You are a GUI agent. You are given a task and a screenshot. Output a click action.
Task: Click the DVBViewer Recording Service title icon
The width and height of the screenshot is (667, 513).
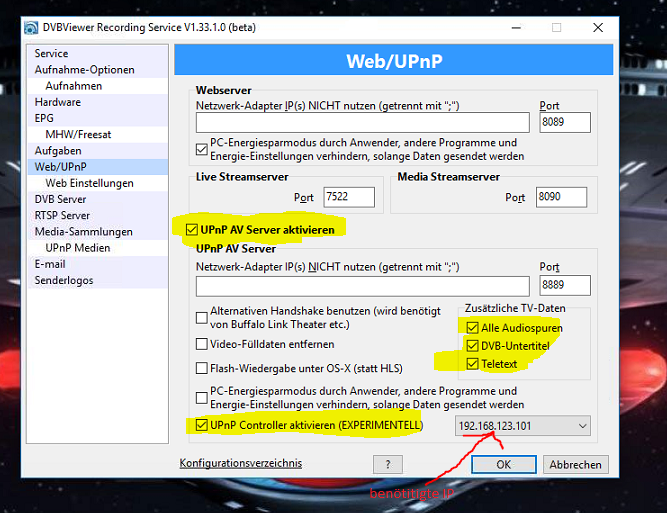tap(31, 28)
